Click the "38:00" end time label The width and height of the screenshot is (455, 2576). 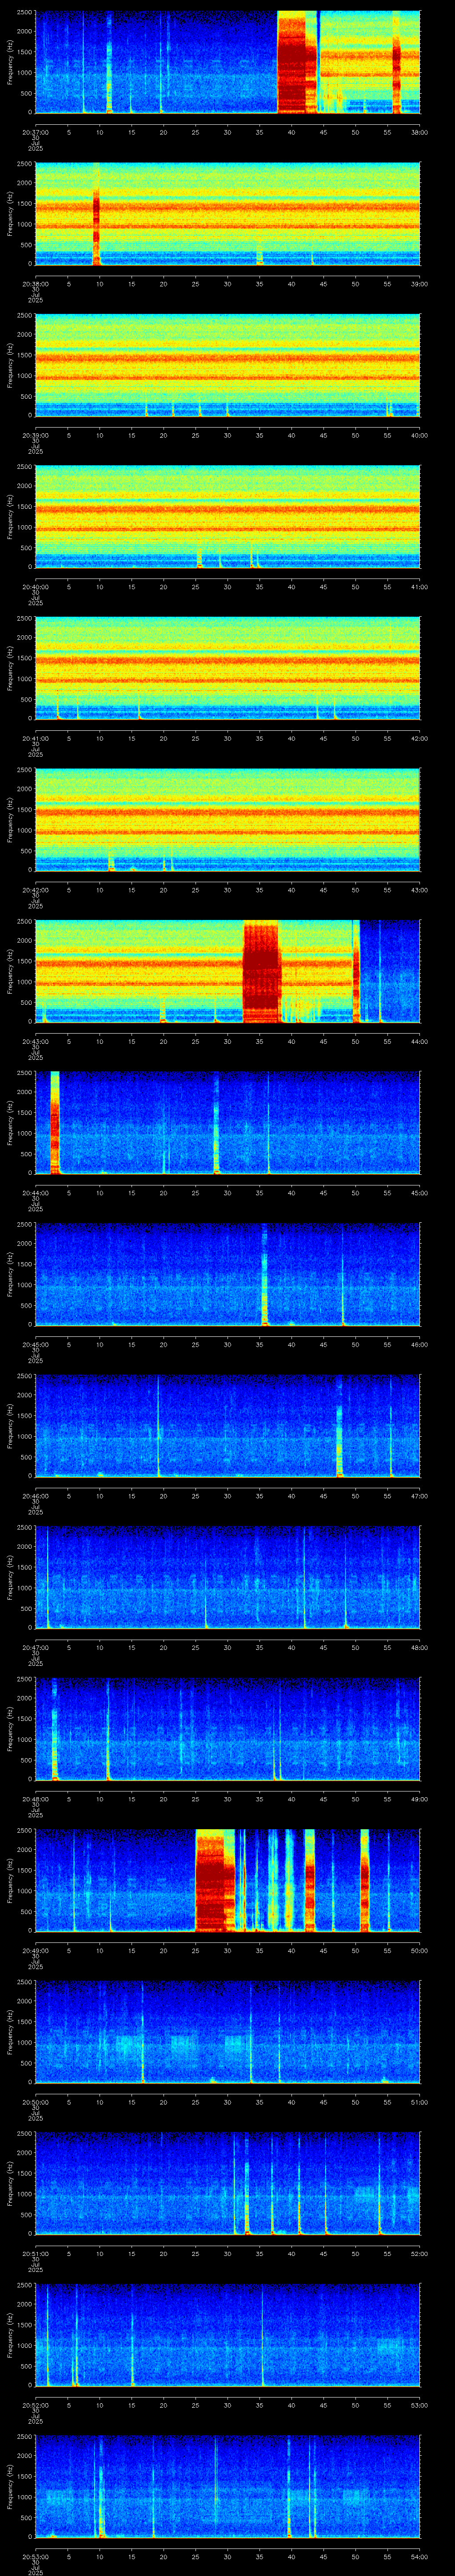pyautogui.click(x=419, y=132)
